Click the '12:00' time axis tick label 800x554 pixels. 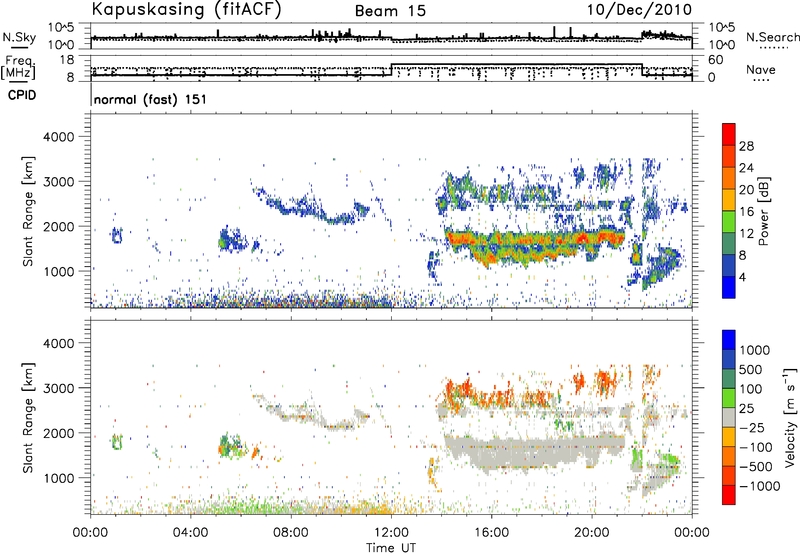(x=391, y=533)
